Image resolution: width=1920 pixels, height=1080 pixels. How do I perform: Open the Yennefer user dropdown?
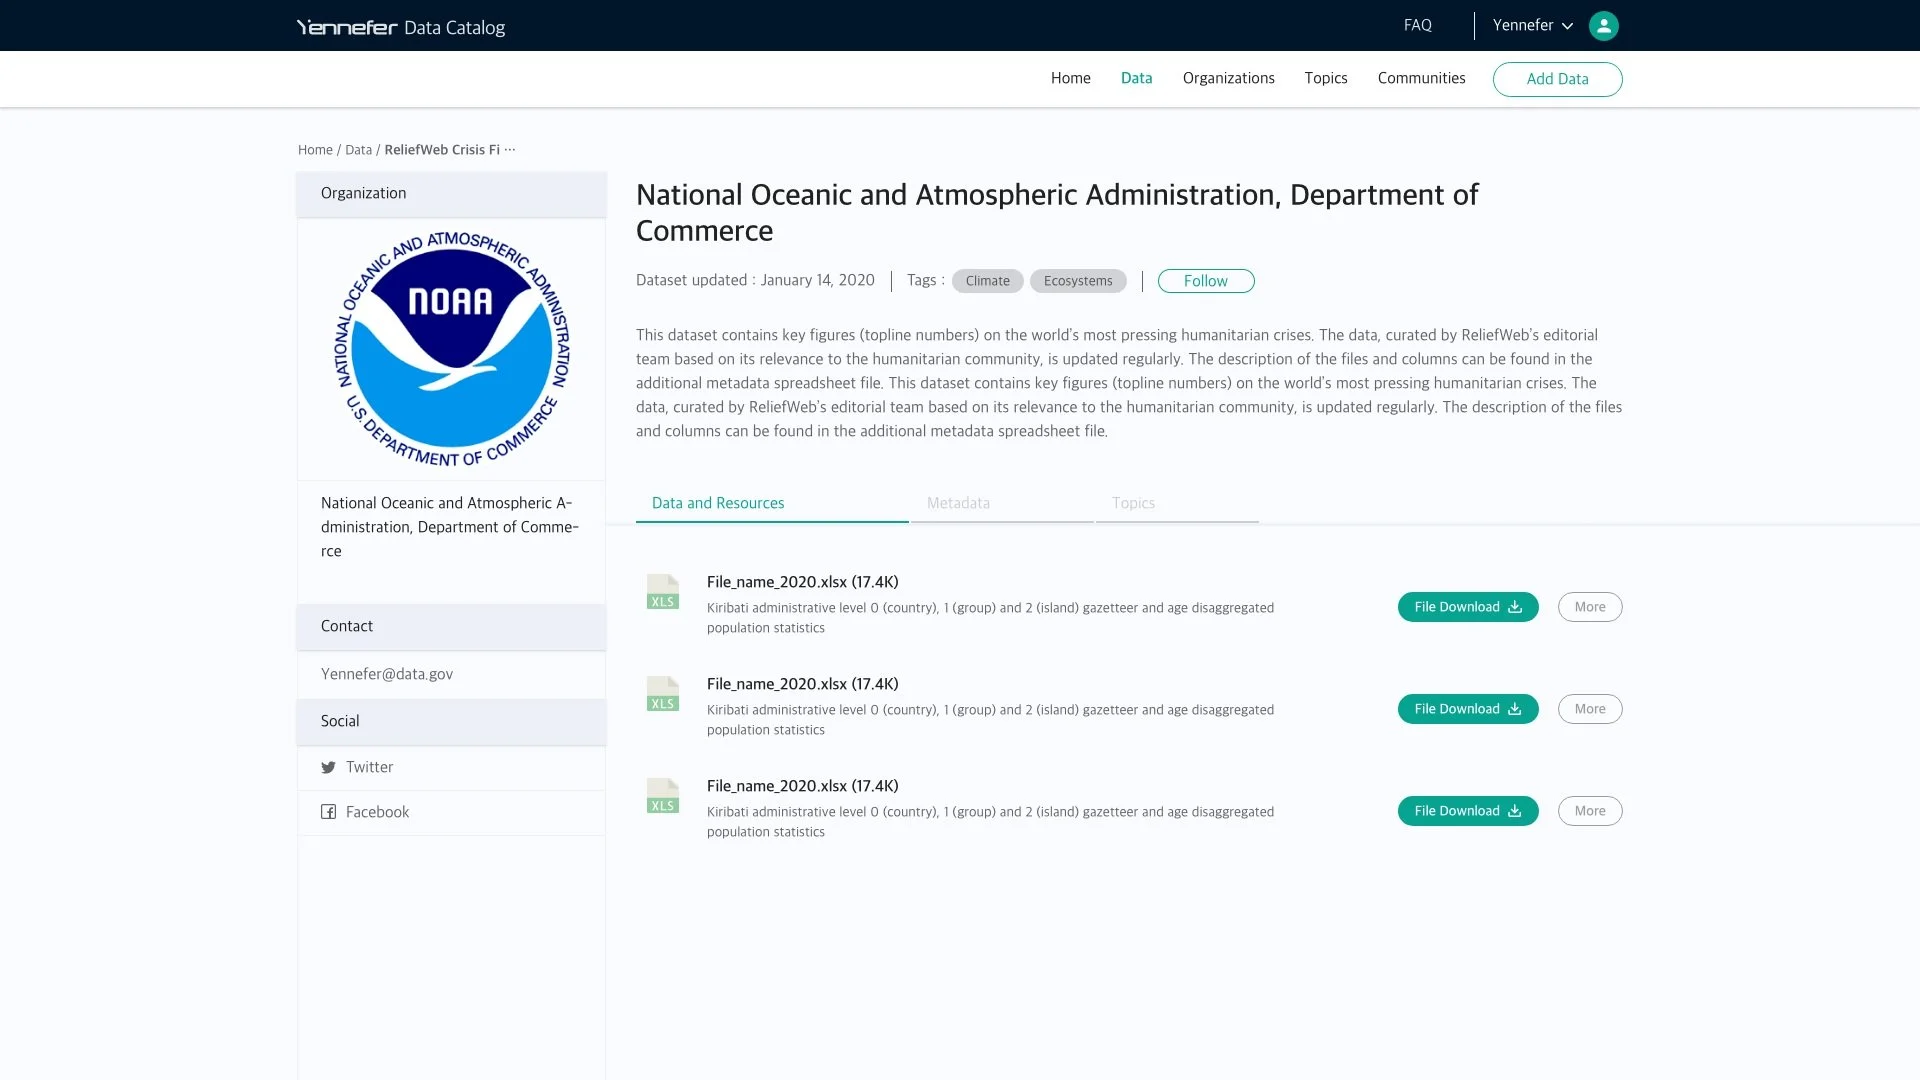[x=1532, y=26]
